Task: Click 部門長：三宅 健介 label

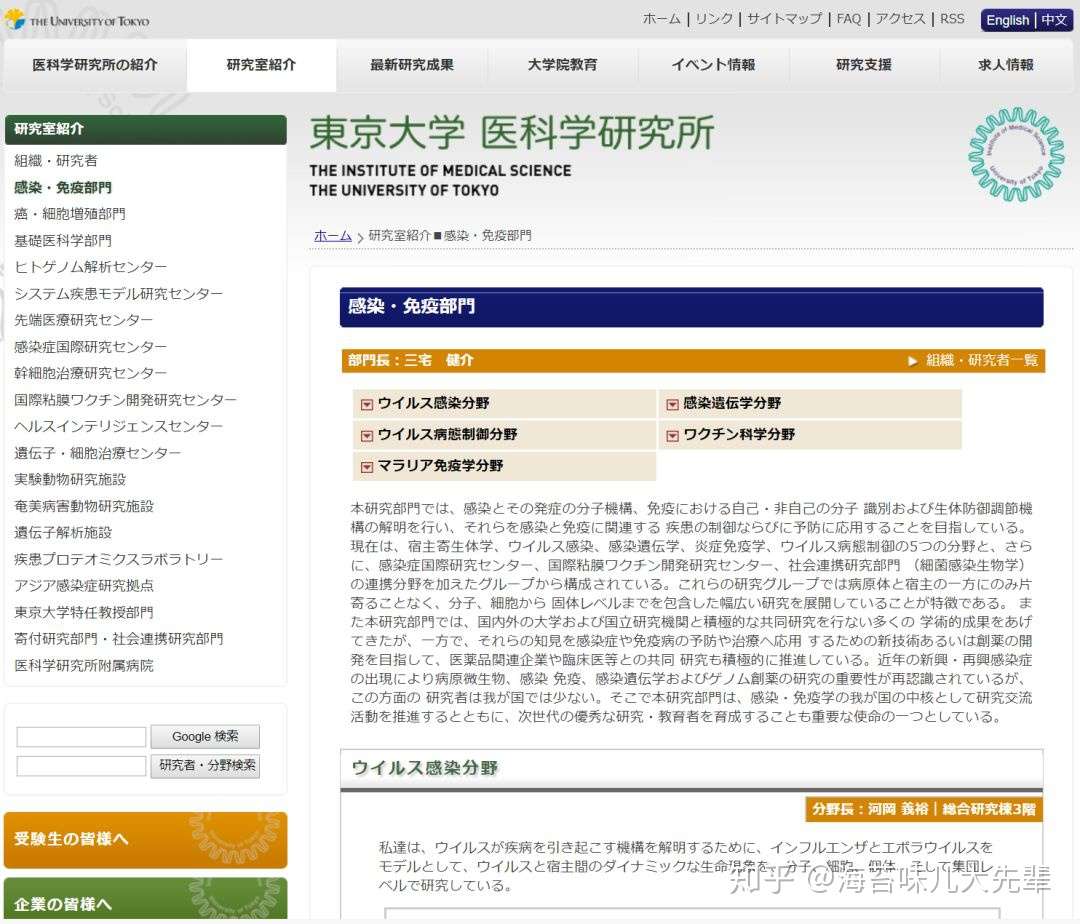Action: point(411,360)
